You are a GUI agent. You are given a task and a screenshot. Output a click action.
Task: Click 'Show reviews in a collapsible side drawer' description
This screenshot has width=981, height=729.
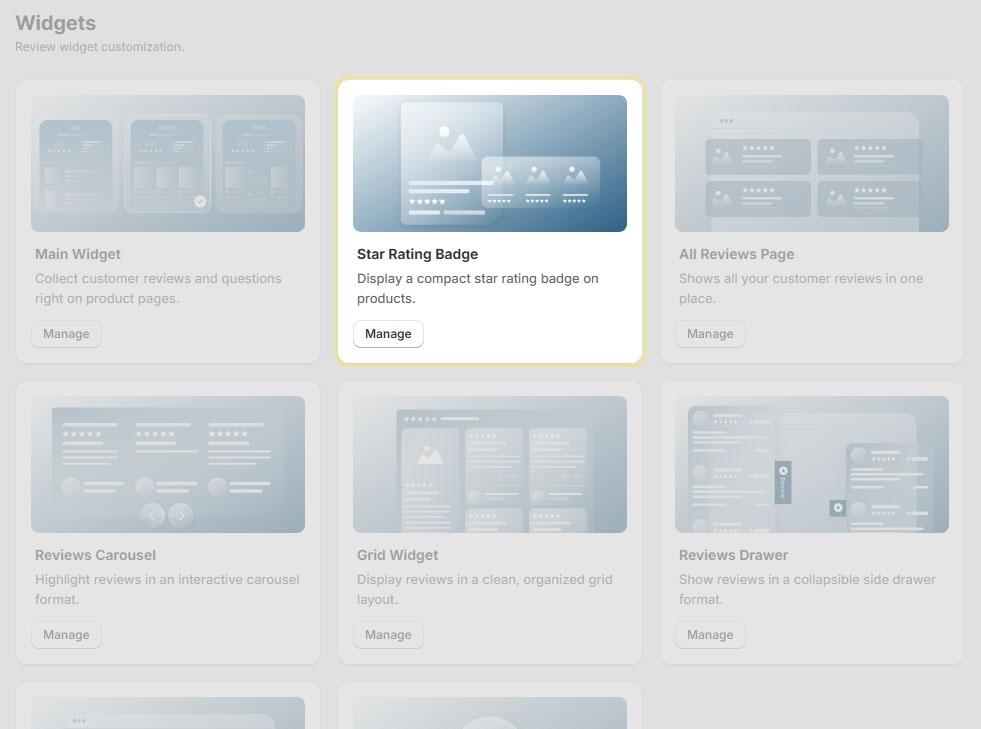click(x=807, y=589)
